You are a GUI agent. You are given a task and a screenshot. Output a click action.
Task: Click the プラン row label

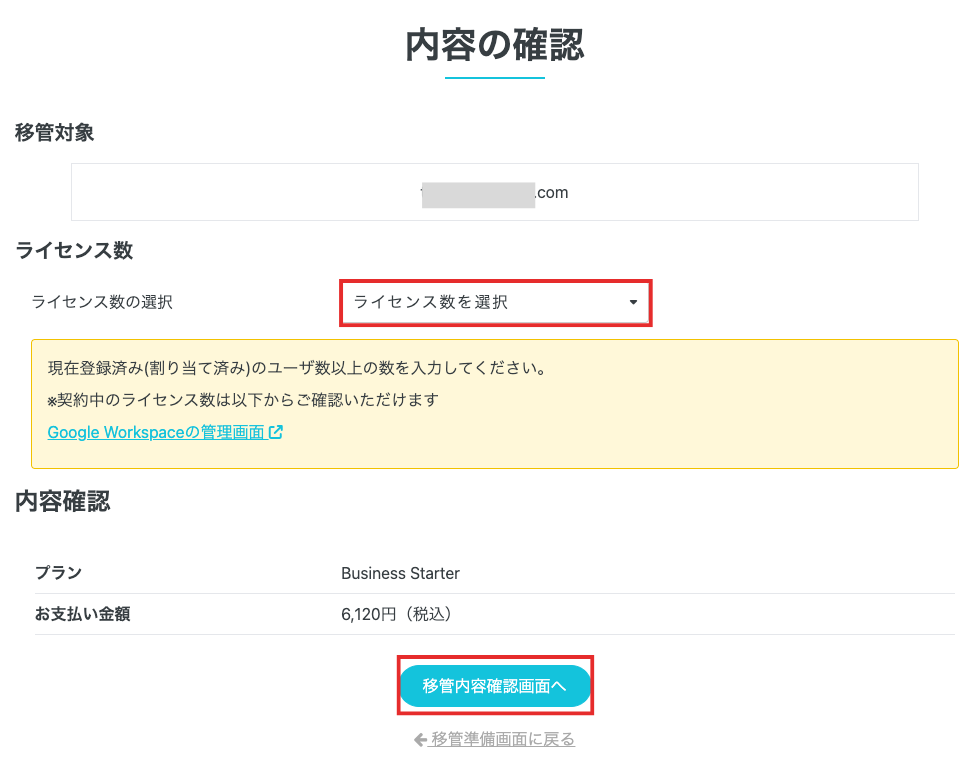58,573
